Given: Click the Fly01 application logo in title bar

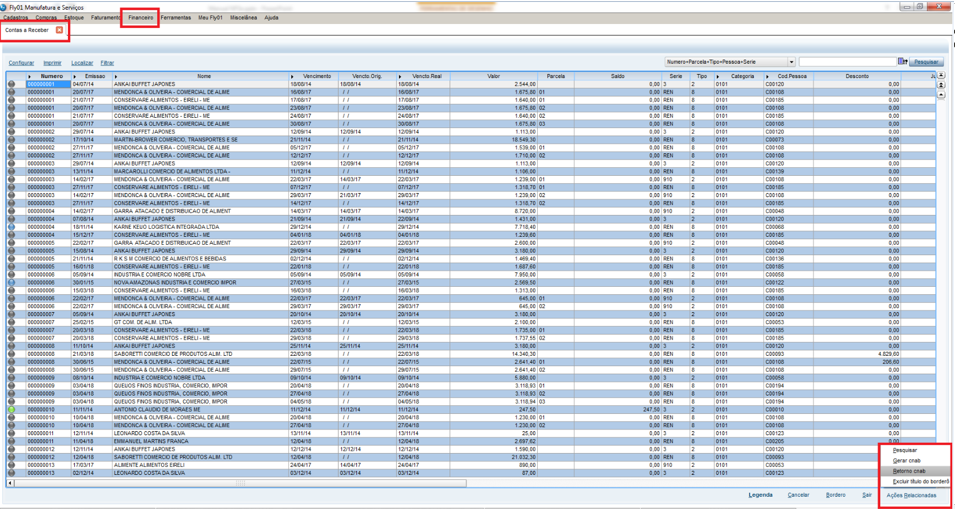Looking at the screenshot, I should tap(5, 5).
